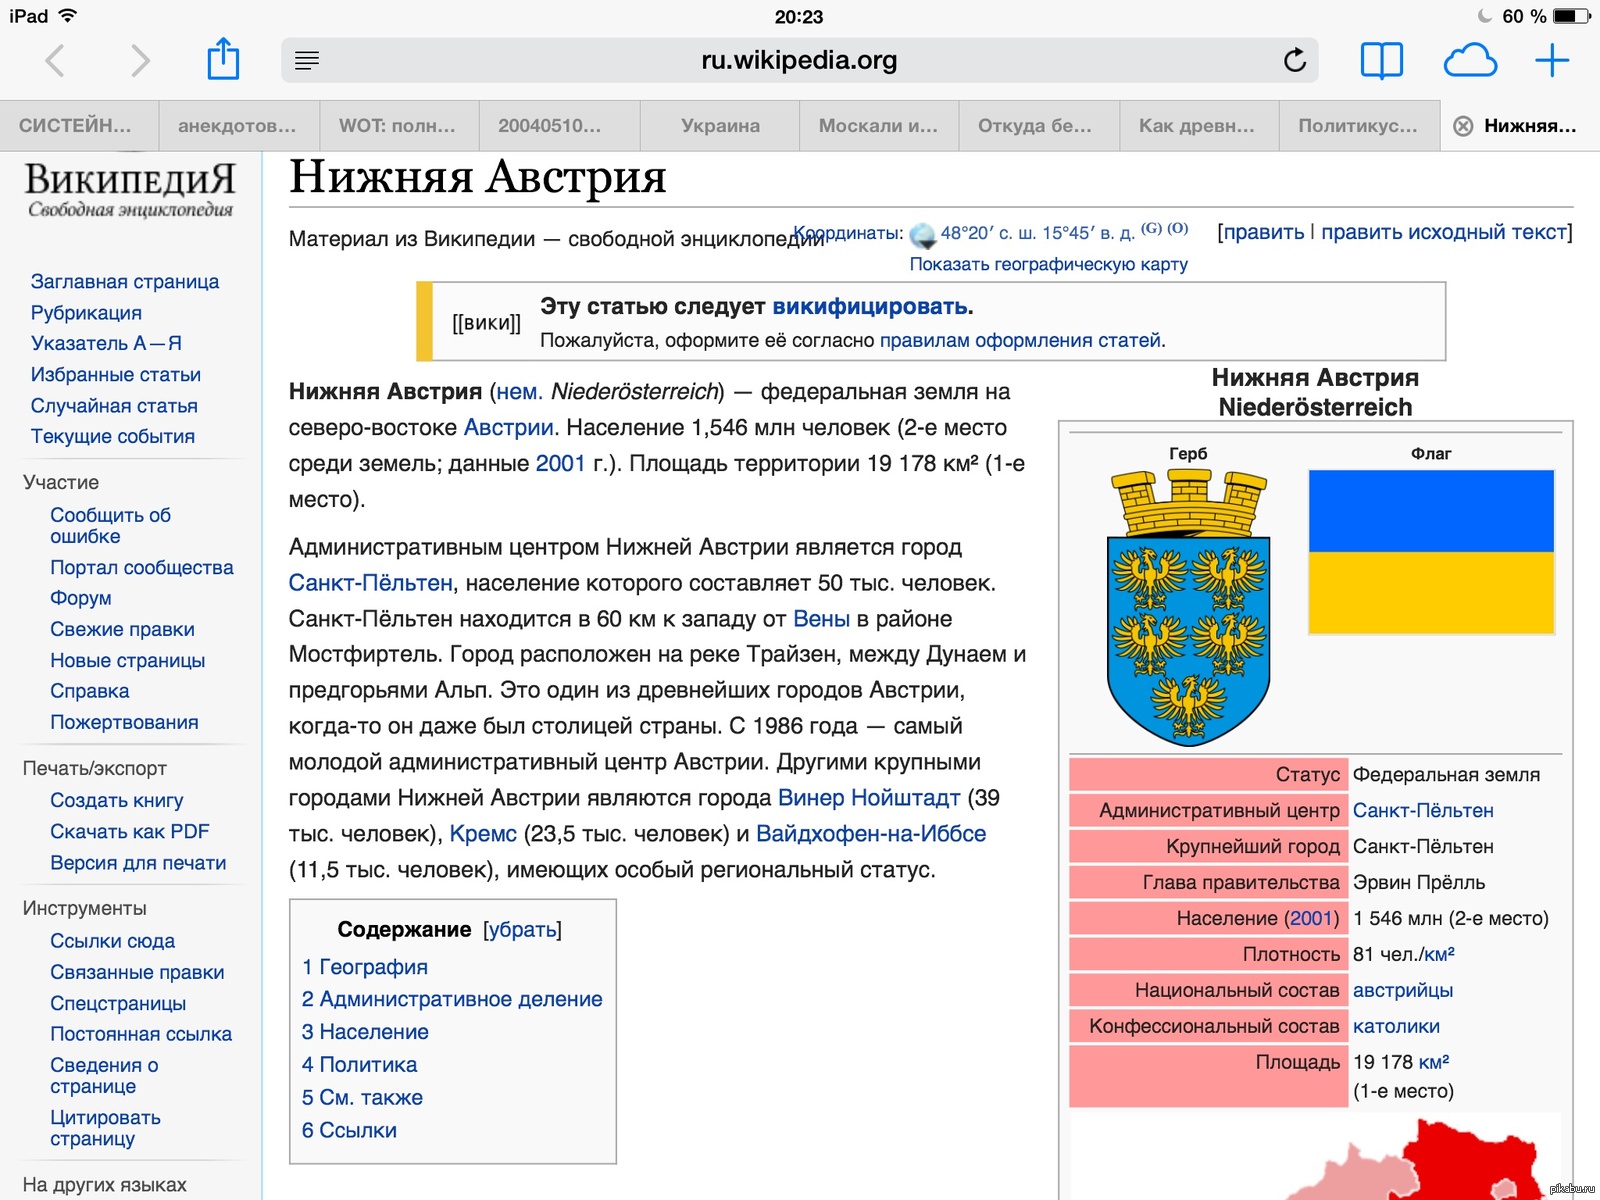Viewport: 1600px width, 1200px height.
Task: Open the Кремс link
Action: tap(483, 835)
